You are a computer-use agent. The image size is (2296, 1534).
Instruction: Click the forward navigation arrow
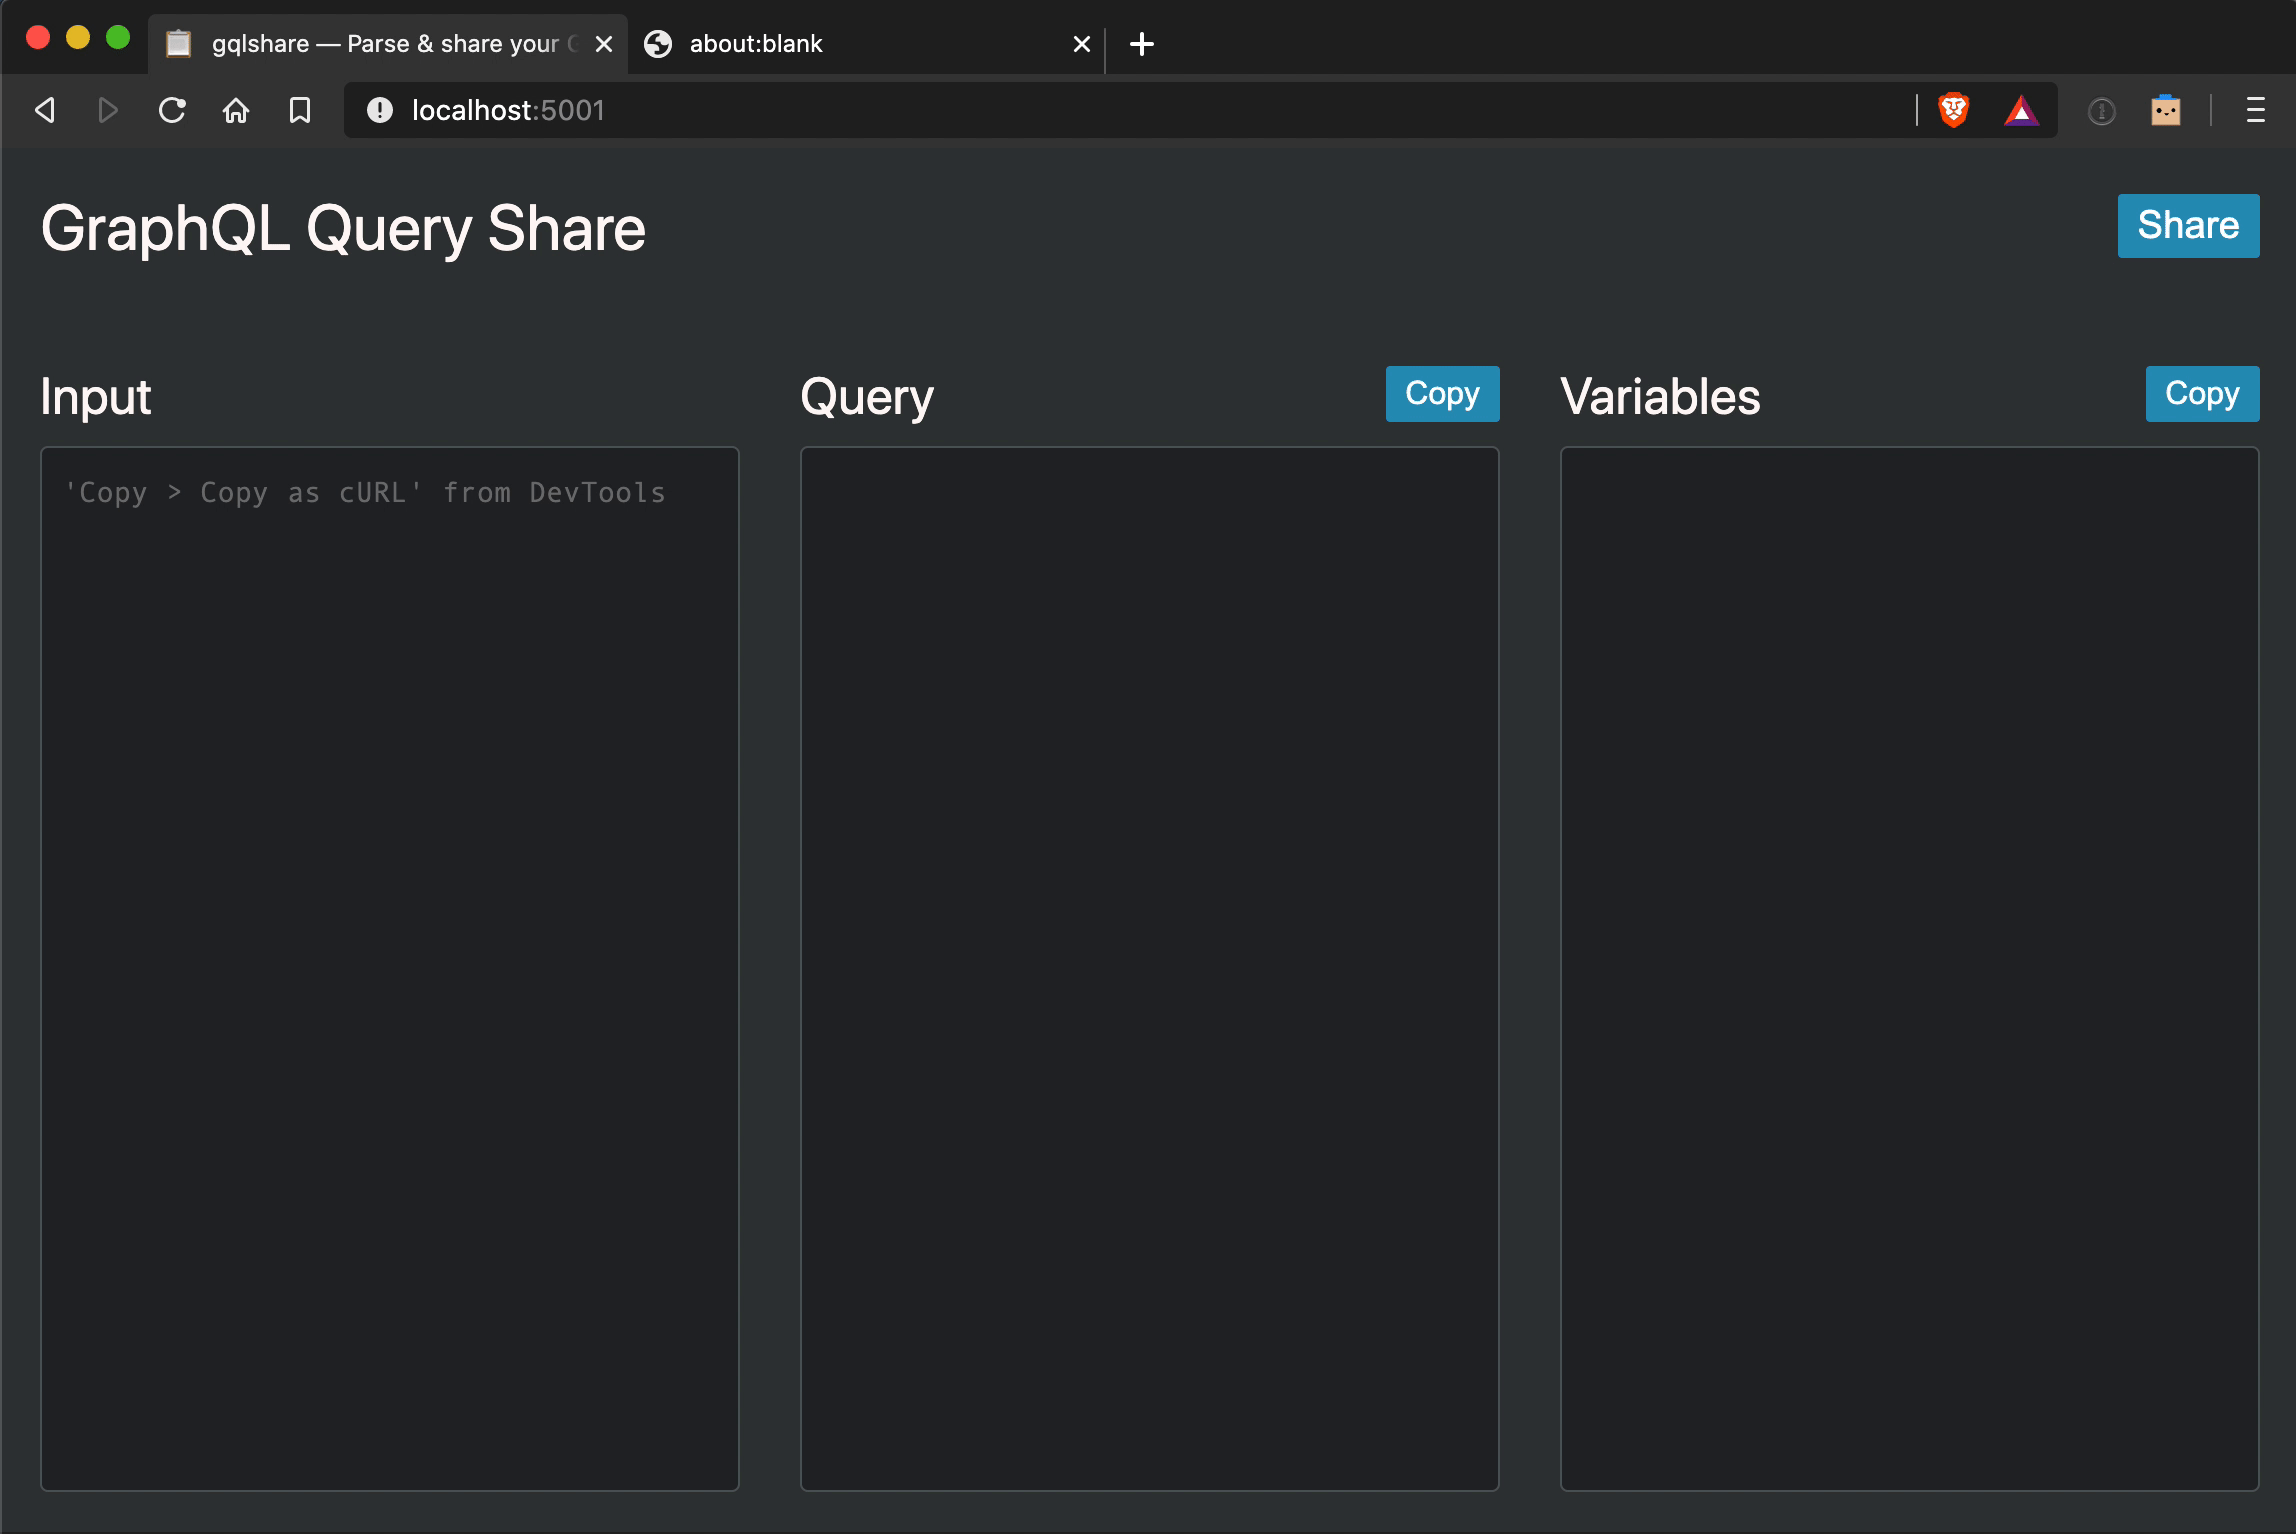(x=108, y=110)
